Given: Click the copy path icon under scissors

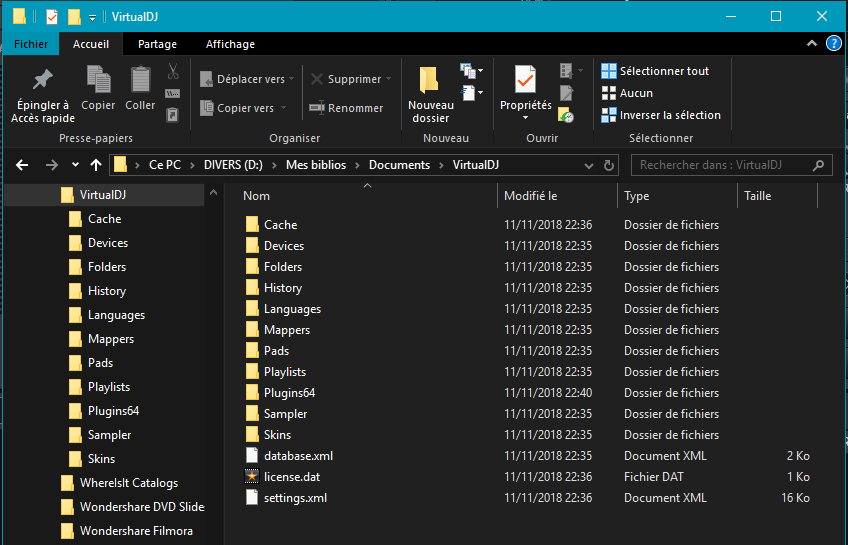Looking at the screenshot, I should point(173,93).
